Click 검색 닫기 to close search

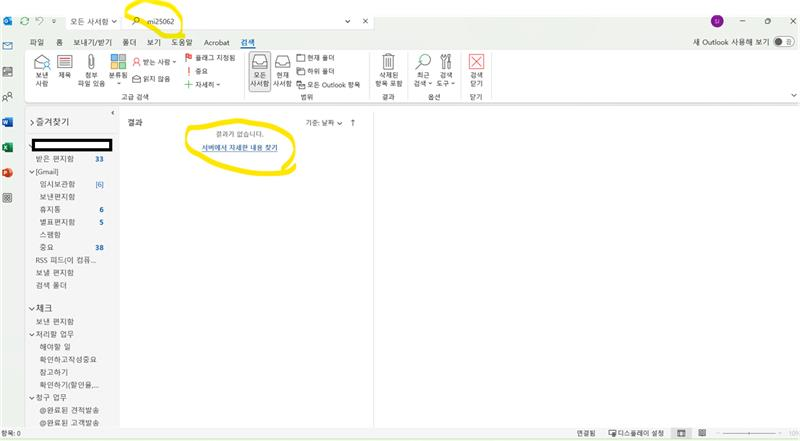click(476, 70)
